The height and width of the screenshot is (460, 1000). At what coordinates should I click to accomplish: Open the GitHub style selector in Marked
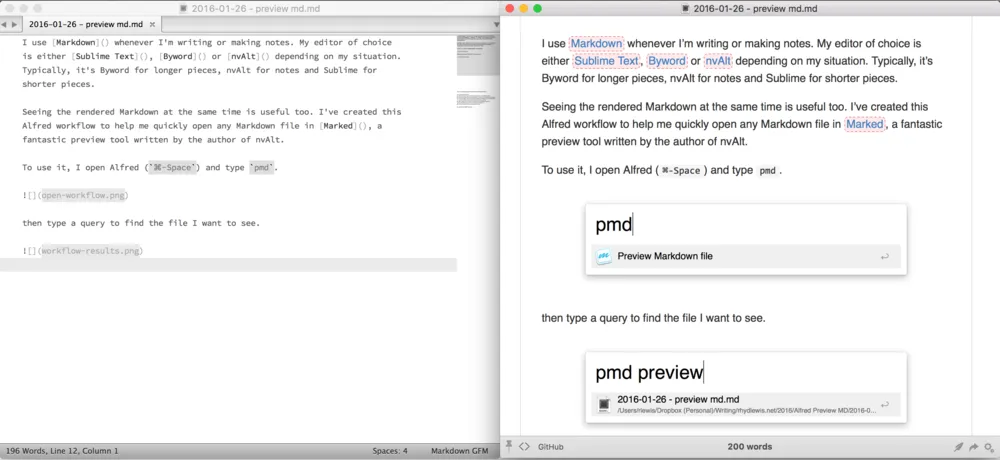pos(551,447)
